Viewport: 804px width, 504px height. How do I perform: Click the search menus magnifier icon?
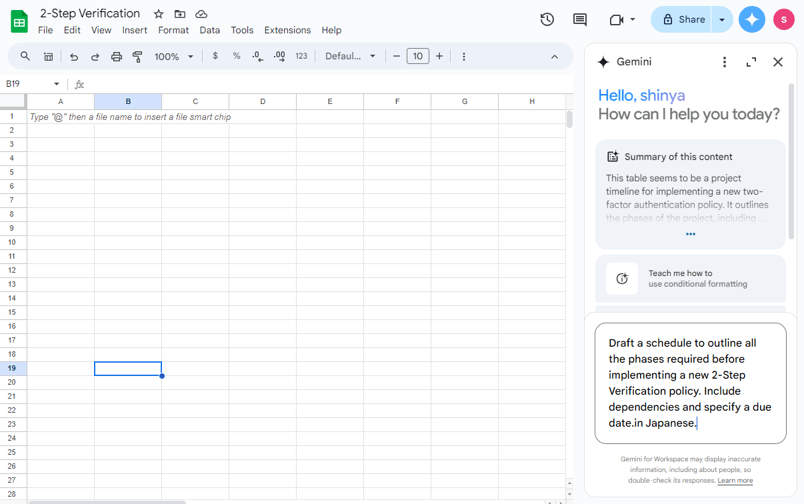coord(25,56)
